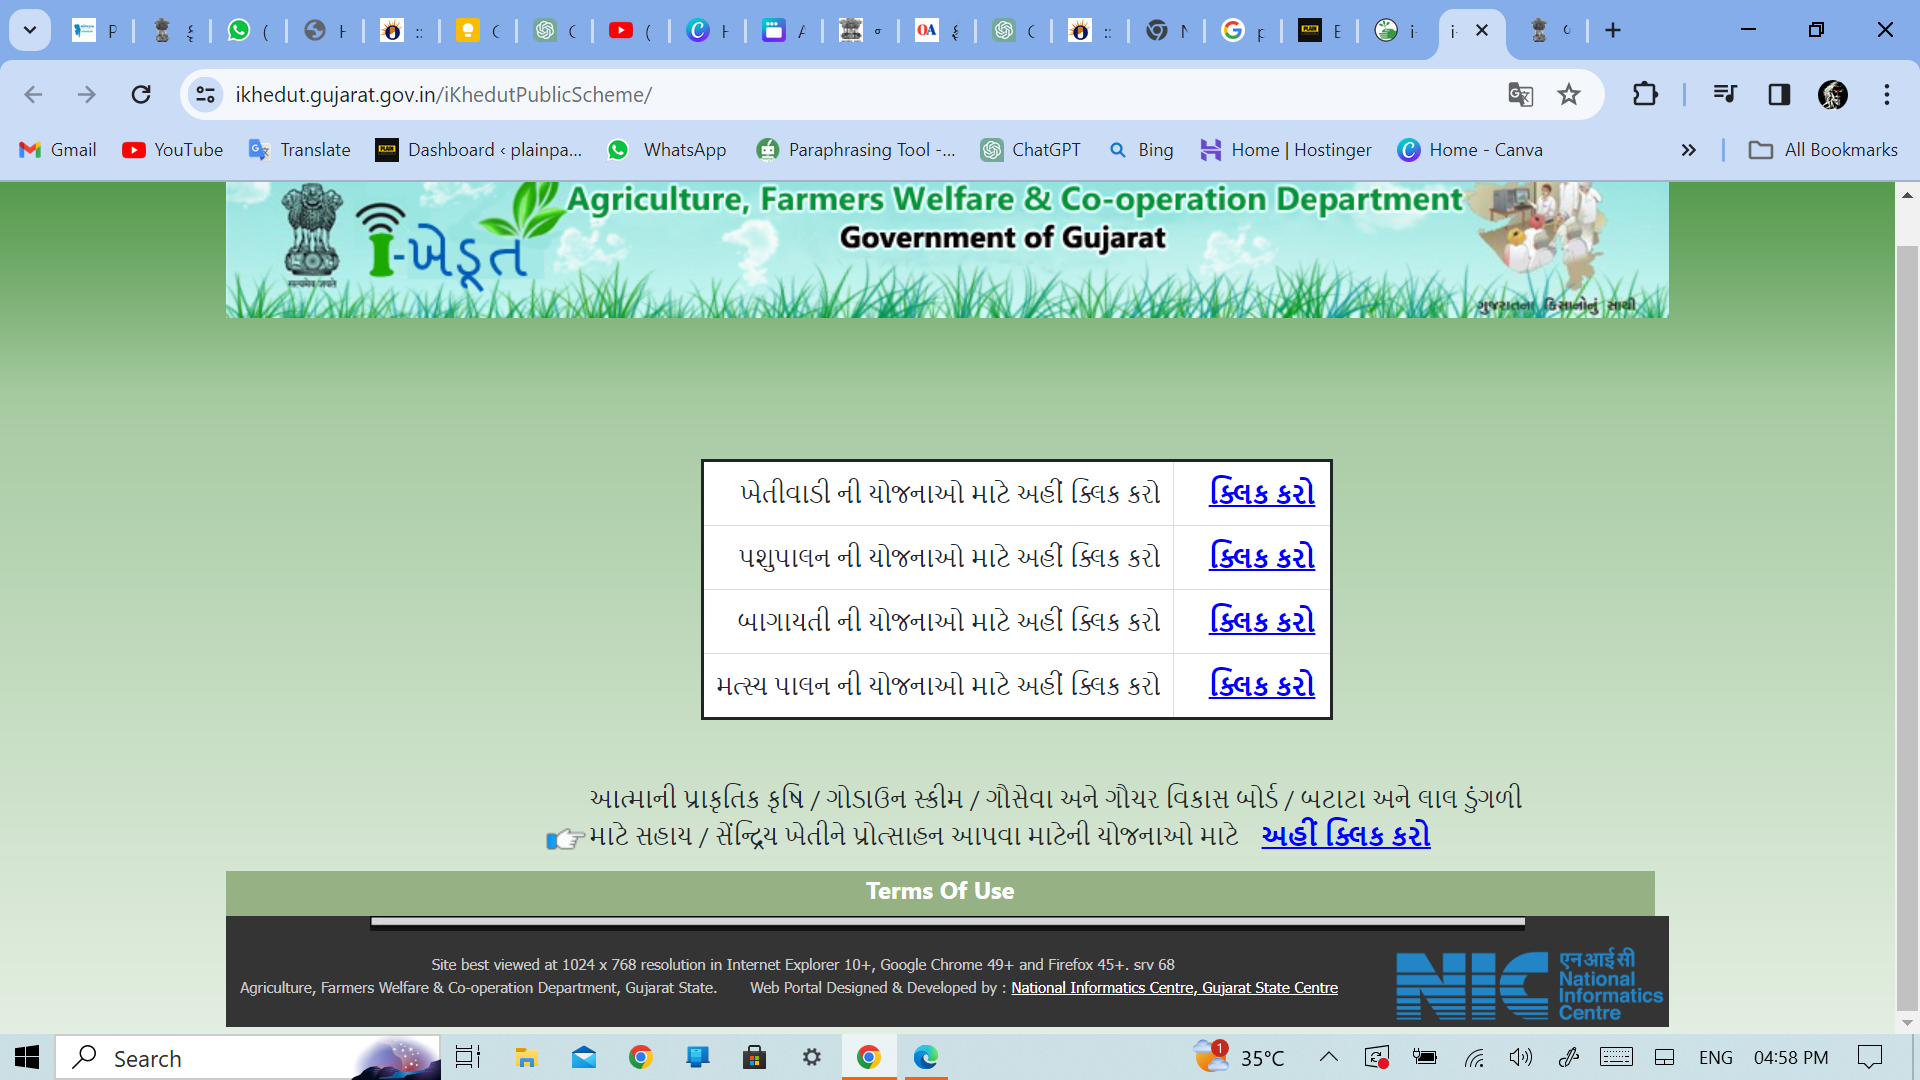The width and height of the screenshot is (1920, 1080).
Task: Open Matsya Palan ni Yojnao scheme section
Action: tap(1259, 684)
